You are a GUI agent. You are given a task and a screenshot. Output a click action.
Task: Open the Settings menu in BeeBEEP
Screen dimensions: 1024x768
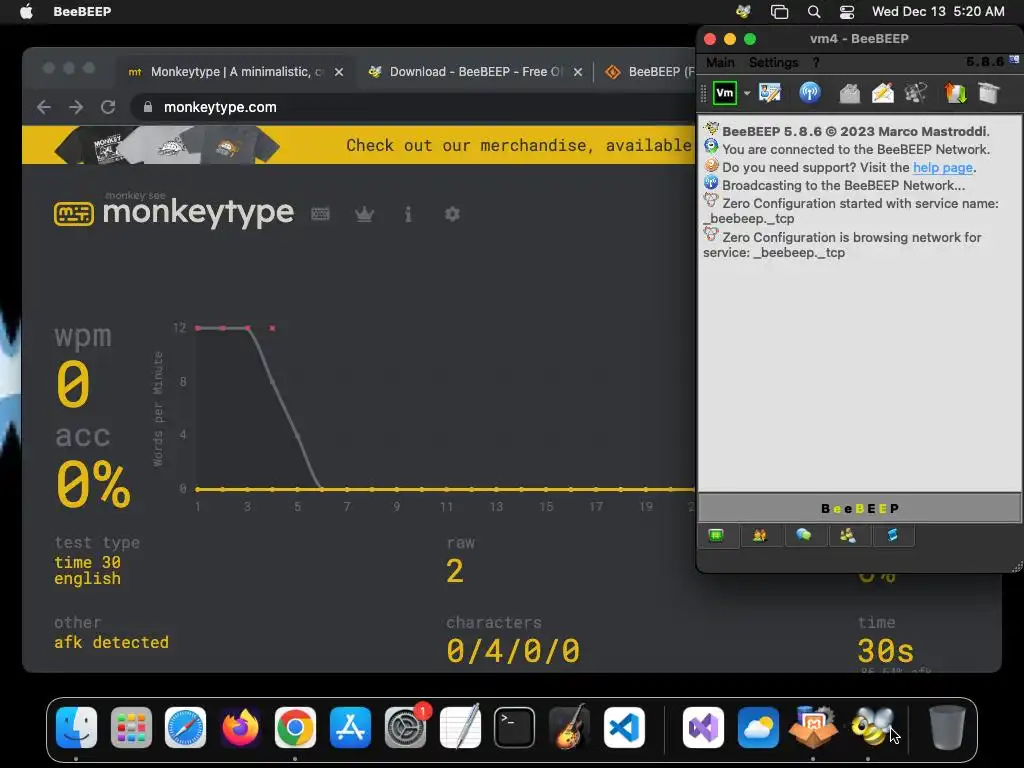click(773, 63)
